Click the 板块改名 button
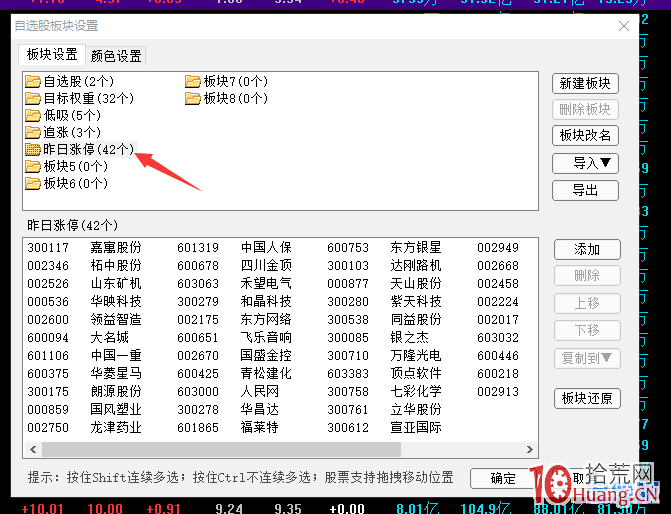The height and width of the screenshot is (514, 671). click(x=585, y=136)
